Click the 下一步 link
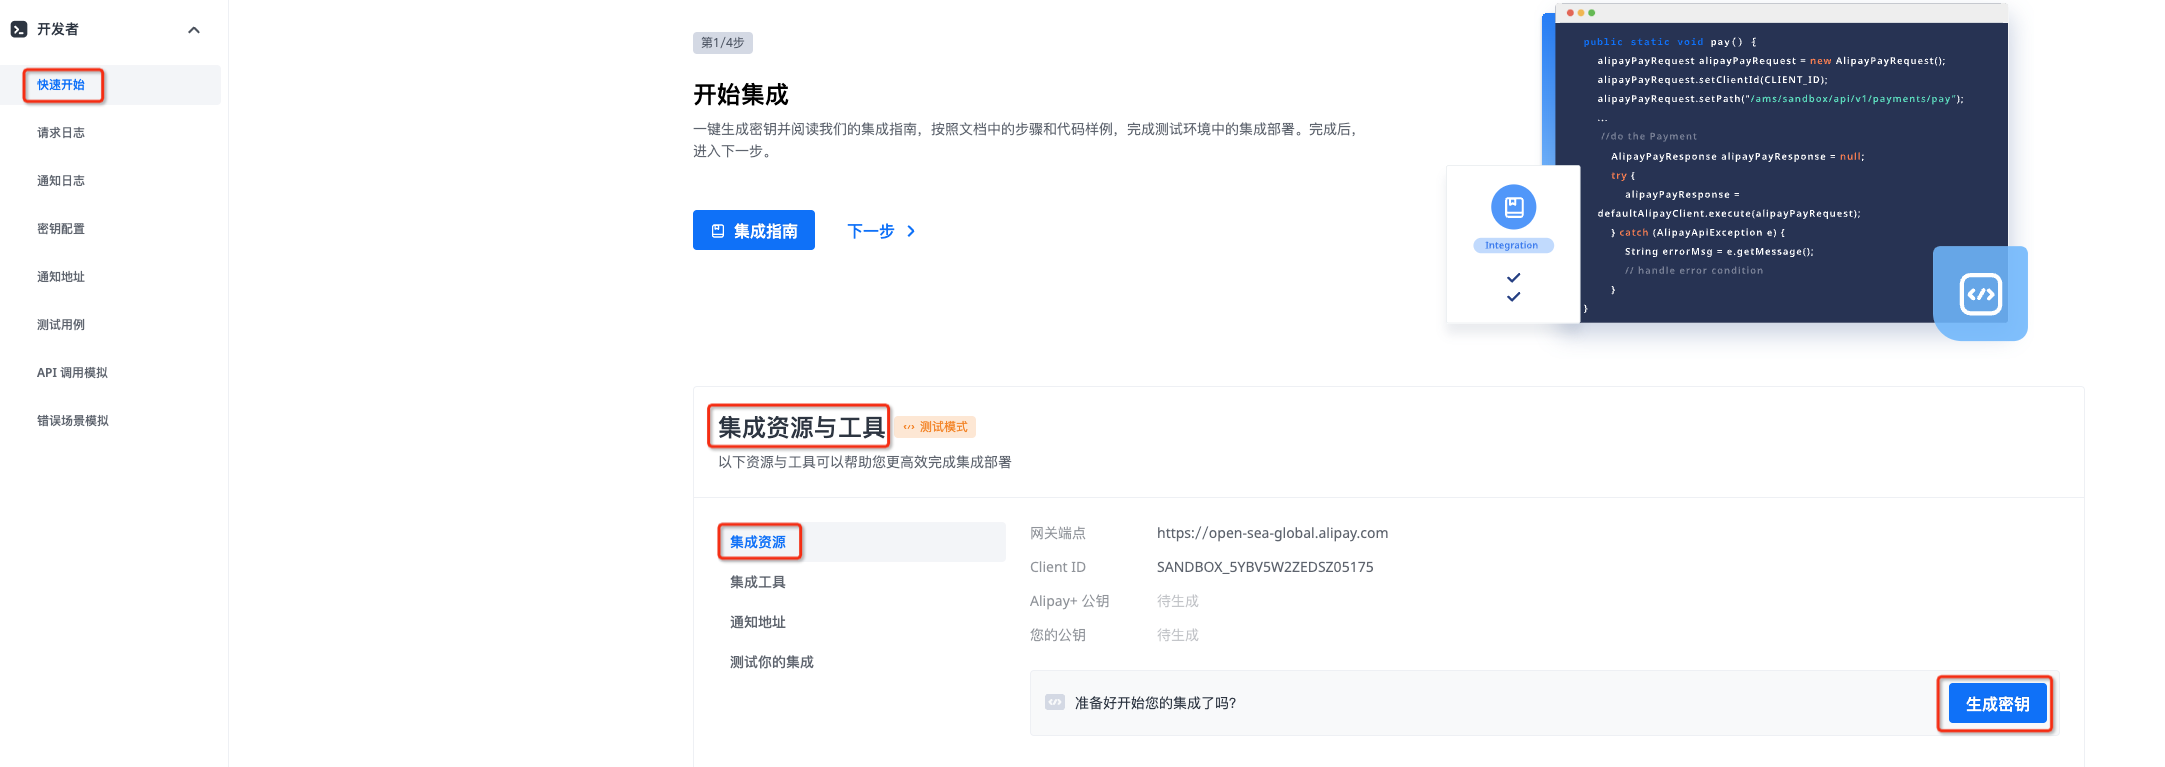The height and width of the screenshot is (767, 2165). pyautogui.click(x=870, y=231)
